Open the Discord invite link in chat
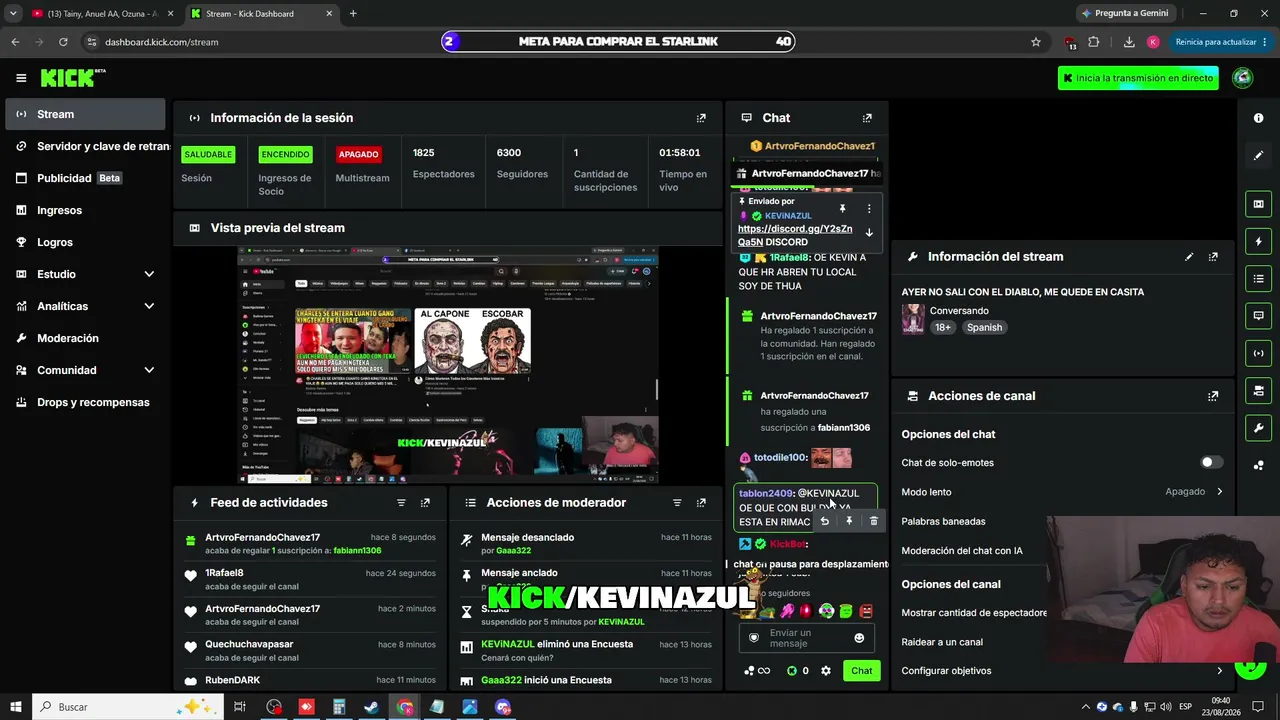The height and width of the screenshot is (720, 1280). [795, 235]
